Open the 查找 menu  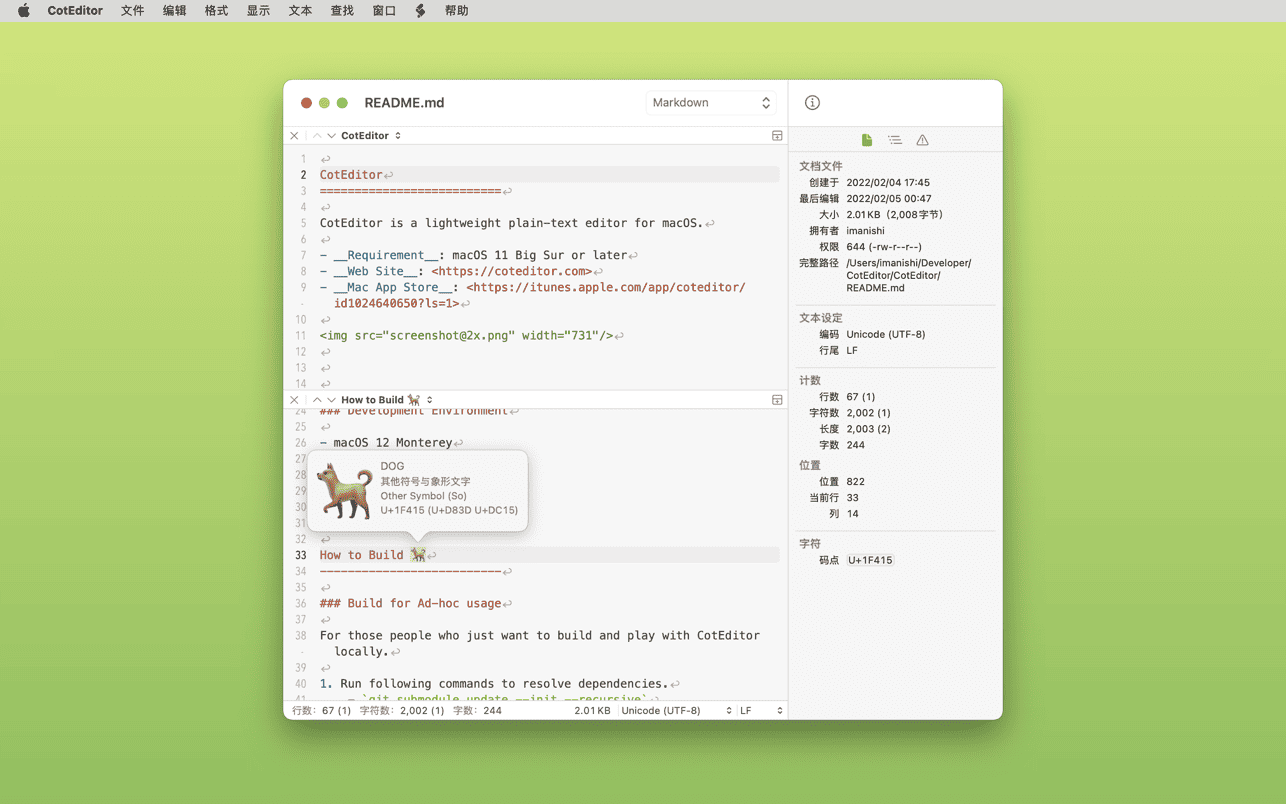[342, 11]
